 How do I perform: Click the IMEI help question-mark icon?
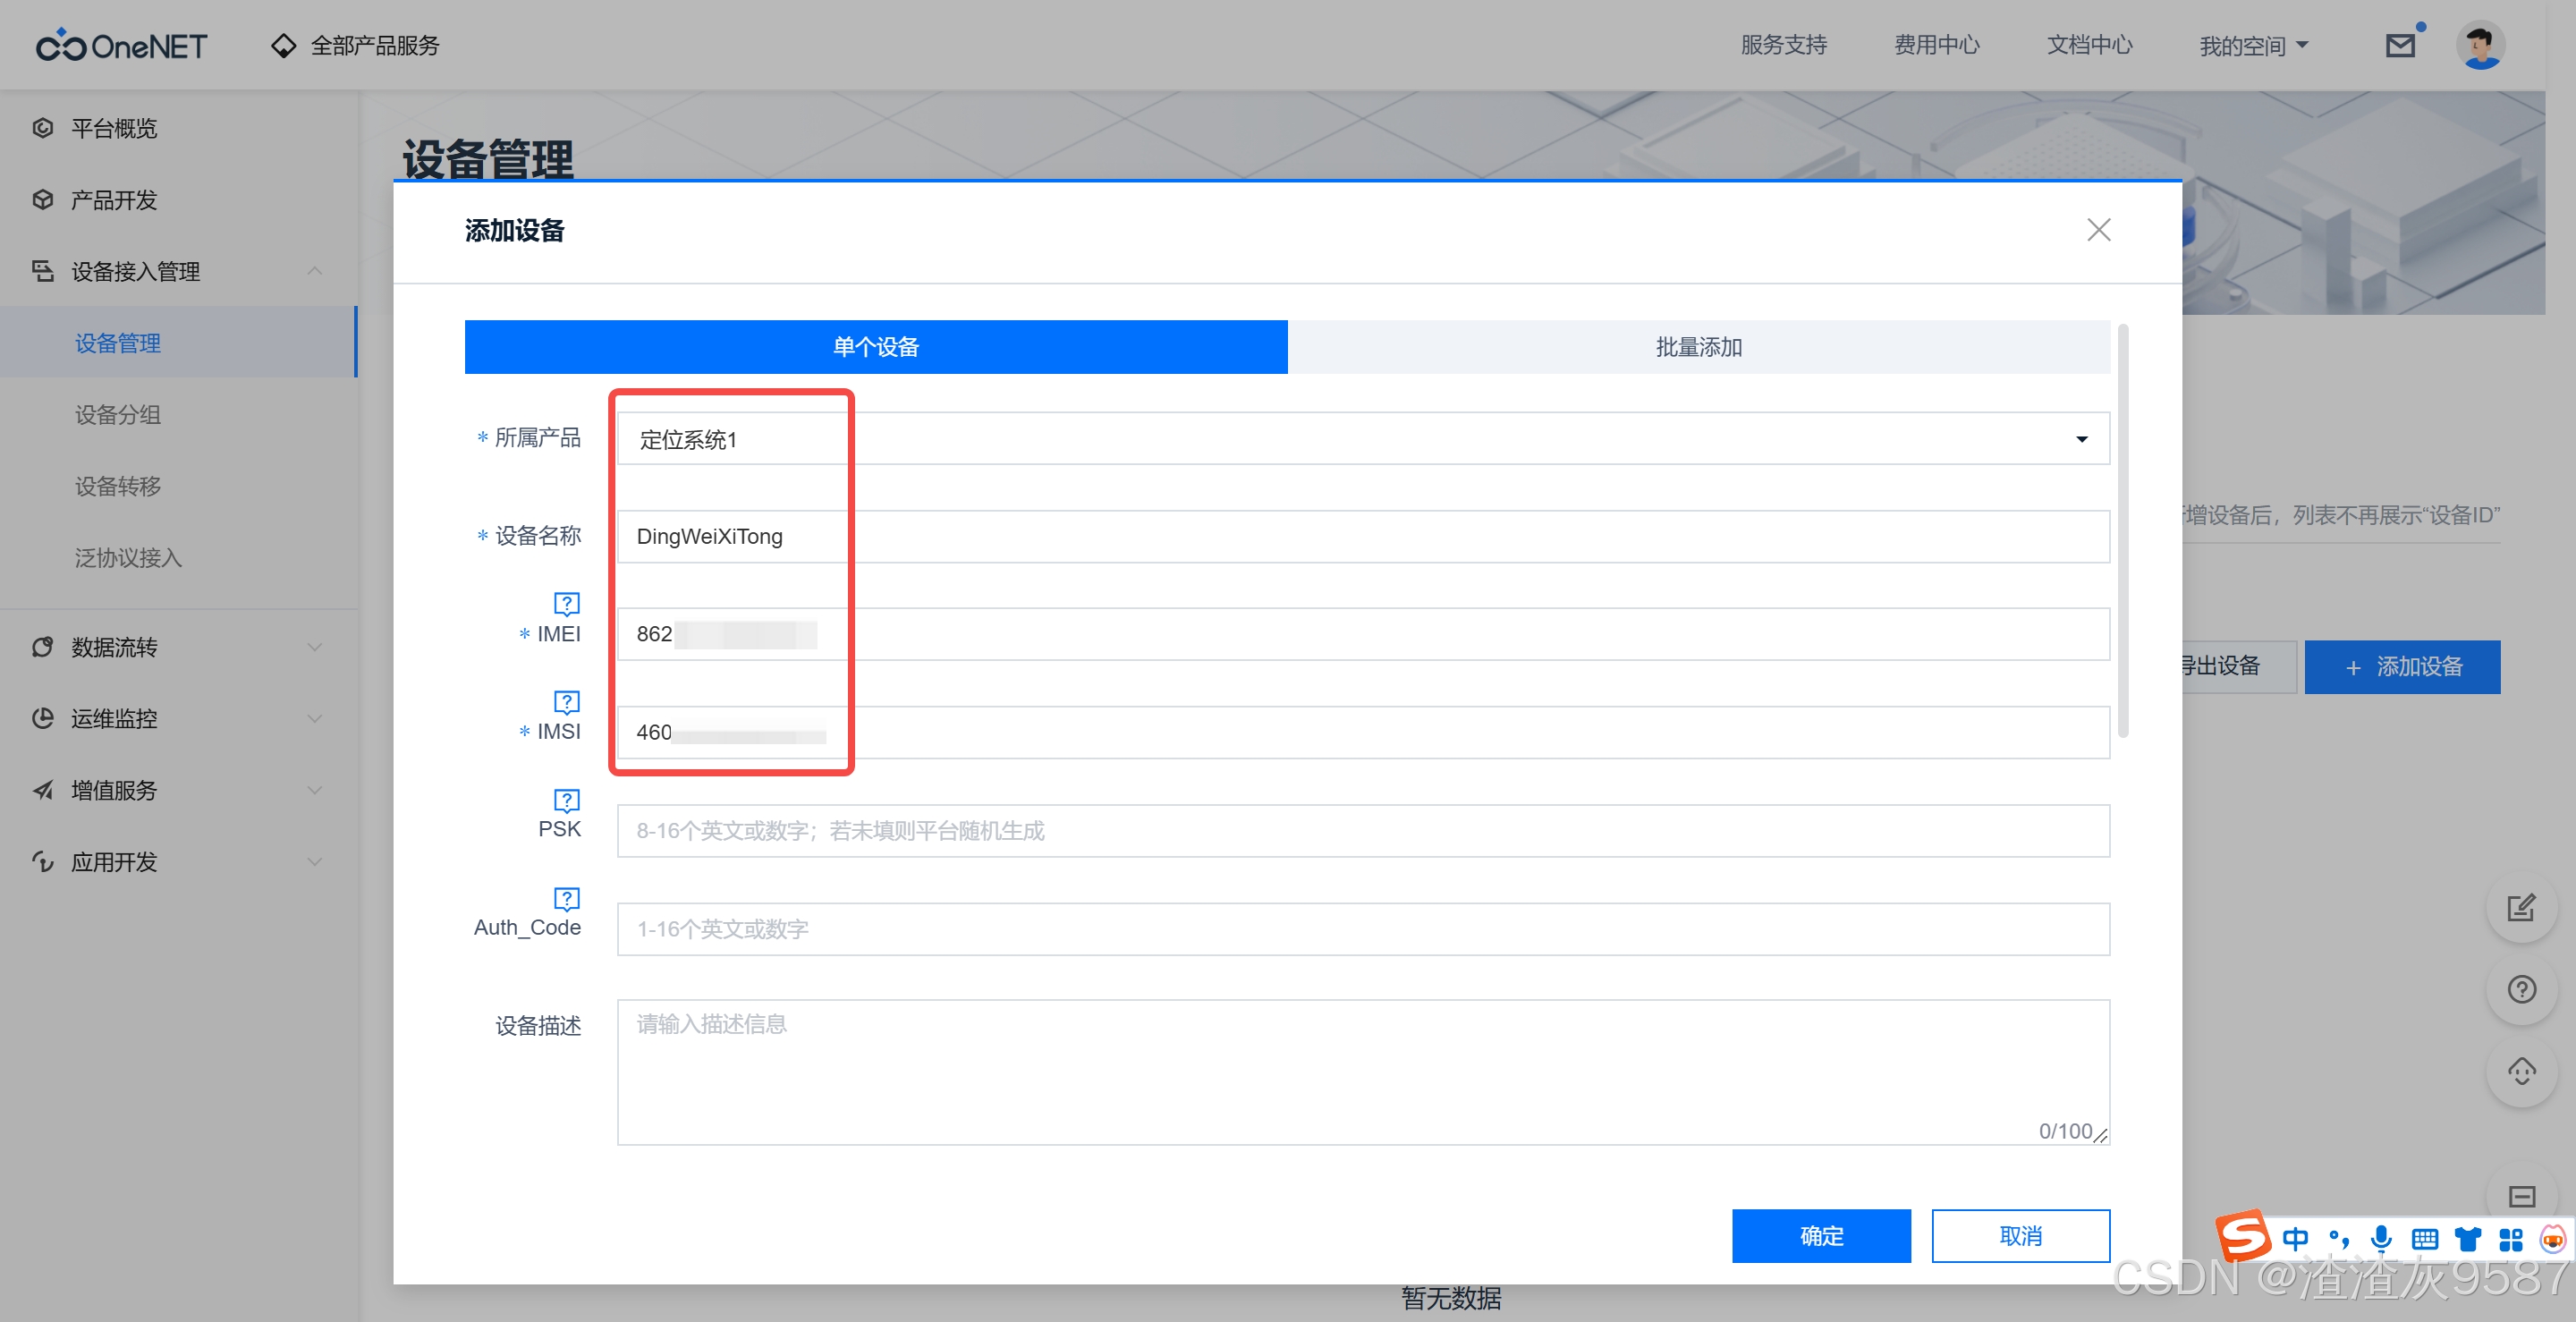566,603
